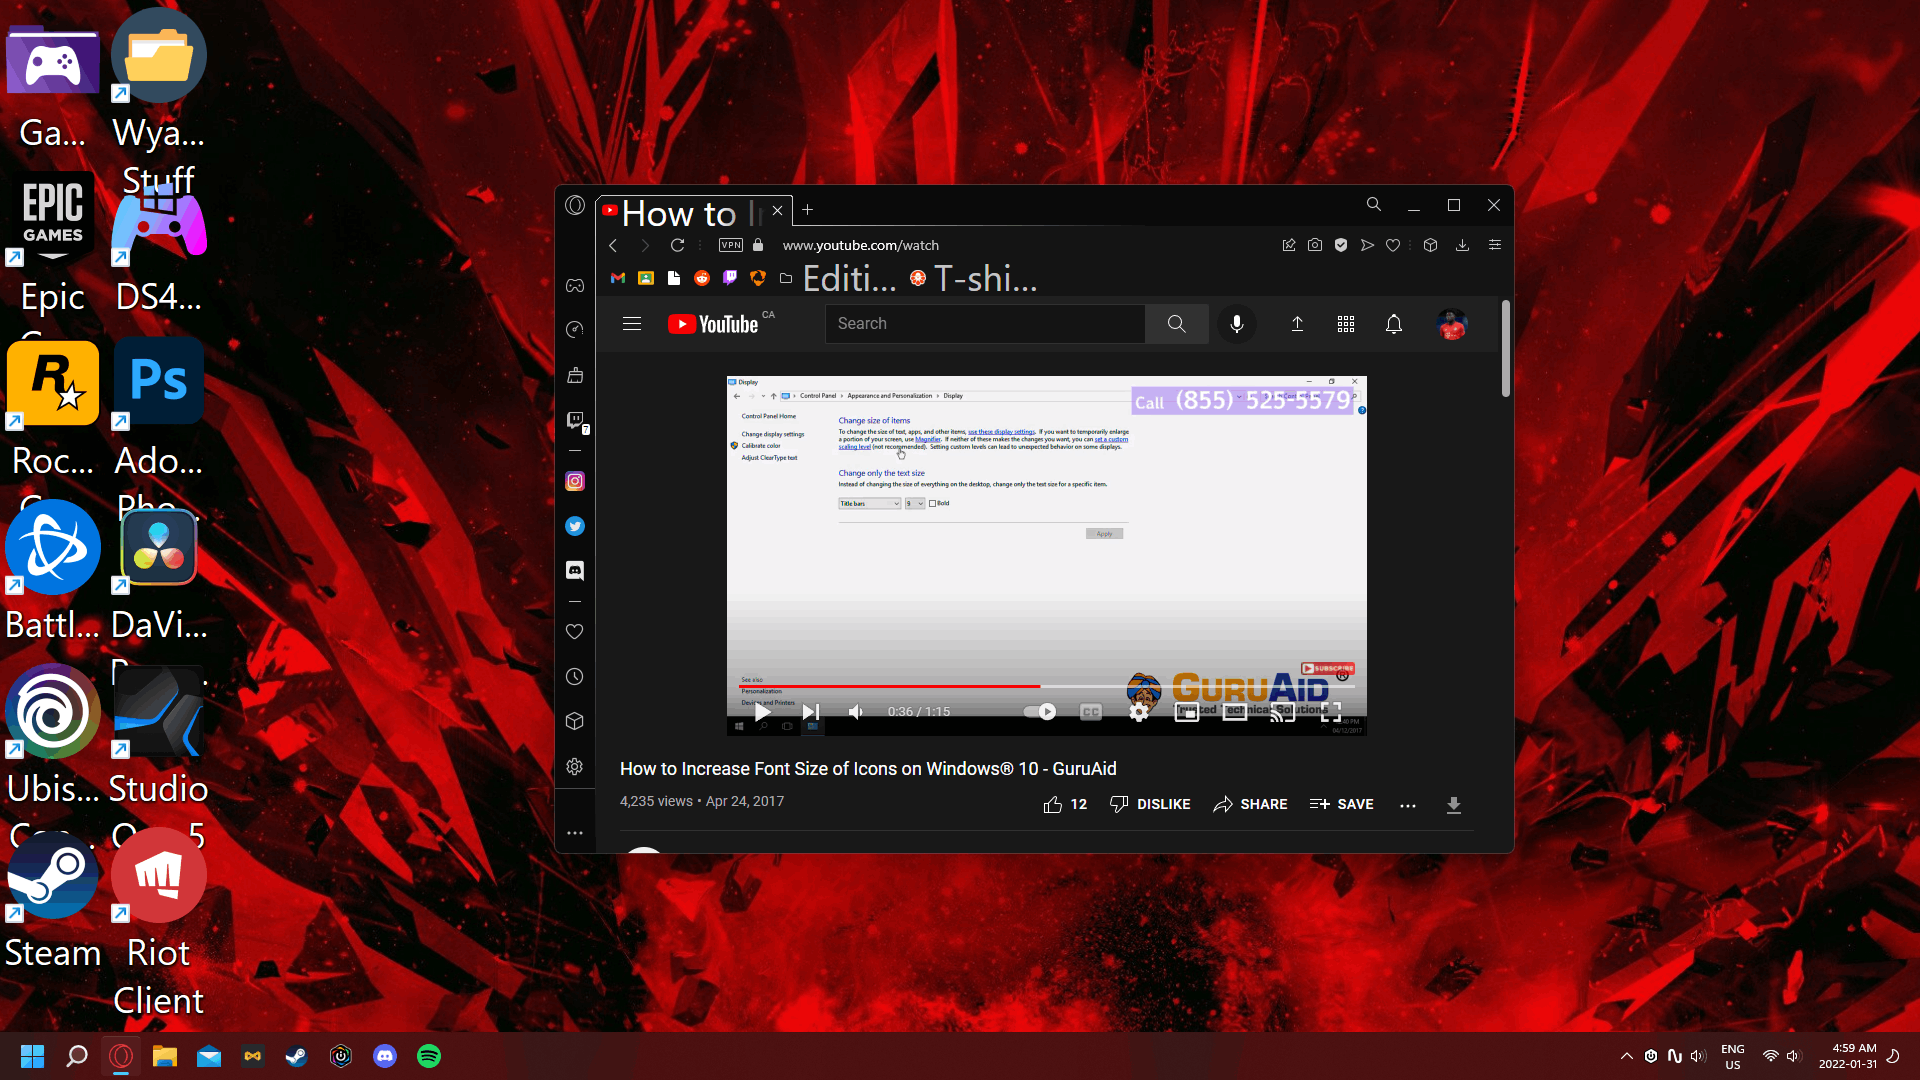Open the T-shi... bookmark bar item

(x=974, y=279)
